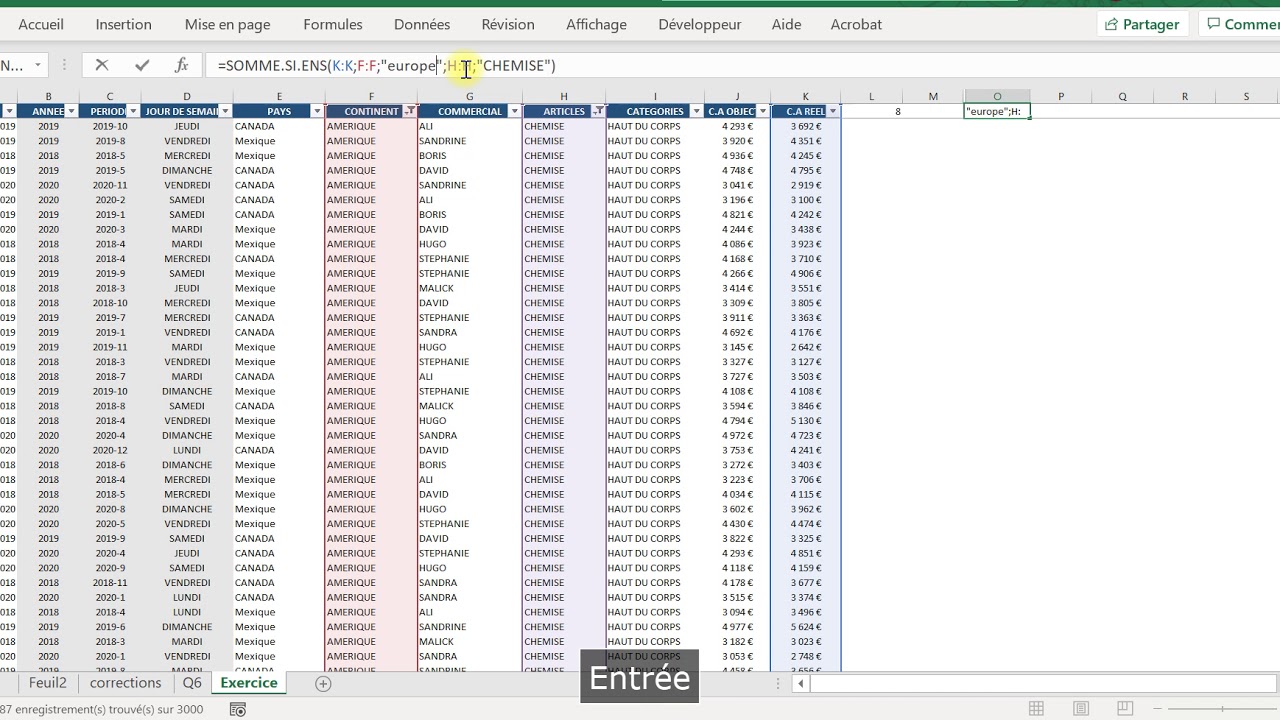The height and width of the screenshot is (720, 1280).
Task: Open the JOUR DE SEMAINE filter dropdown
Action: coord(225,111)
